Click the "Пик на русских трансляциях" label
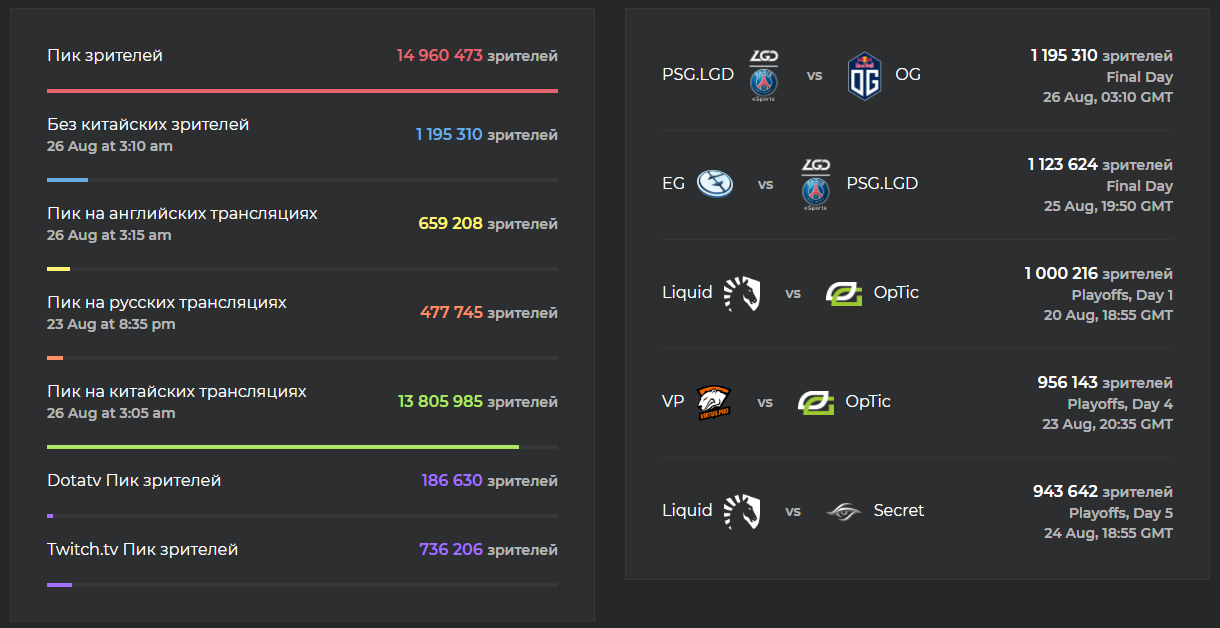The height and width of the screenshot is (628, 1220). pyautogui.click(x=167, y=303)
